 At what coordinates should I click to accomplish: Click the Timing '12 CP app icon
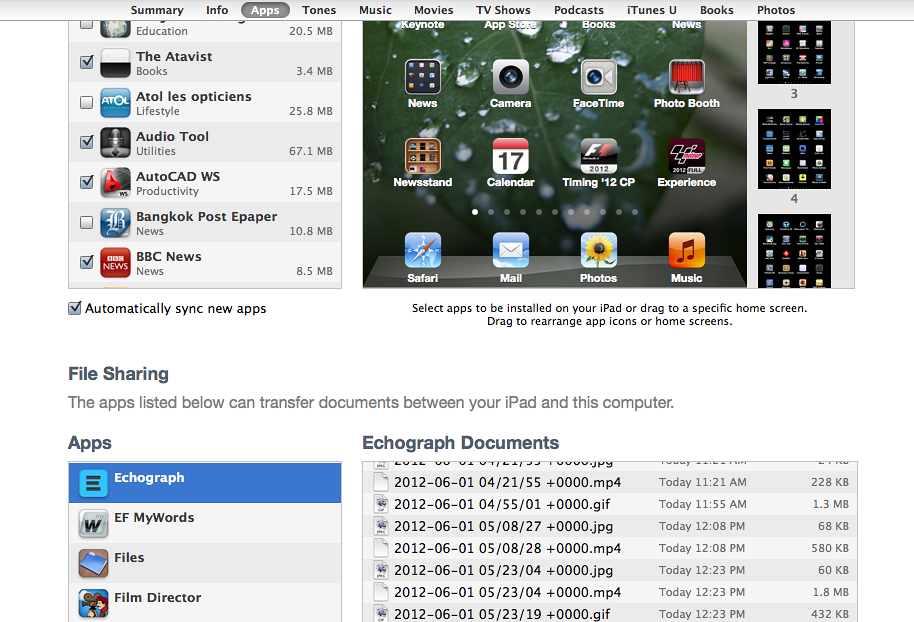pos(599,156)
